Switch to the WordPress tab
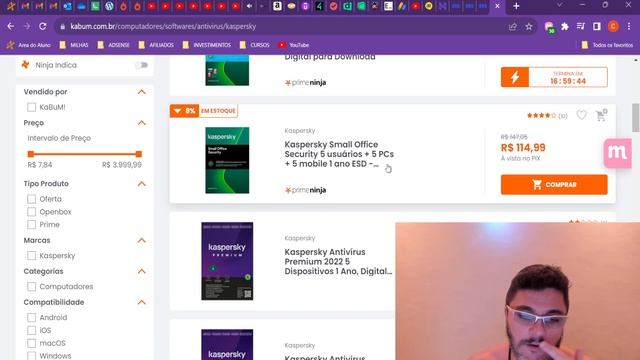The height and width of the screenshot is (360, 640). 109,6
